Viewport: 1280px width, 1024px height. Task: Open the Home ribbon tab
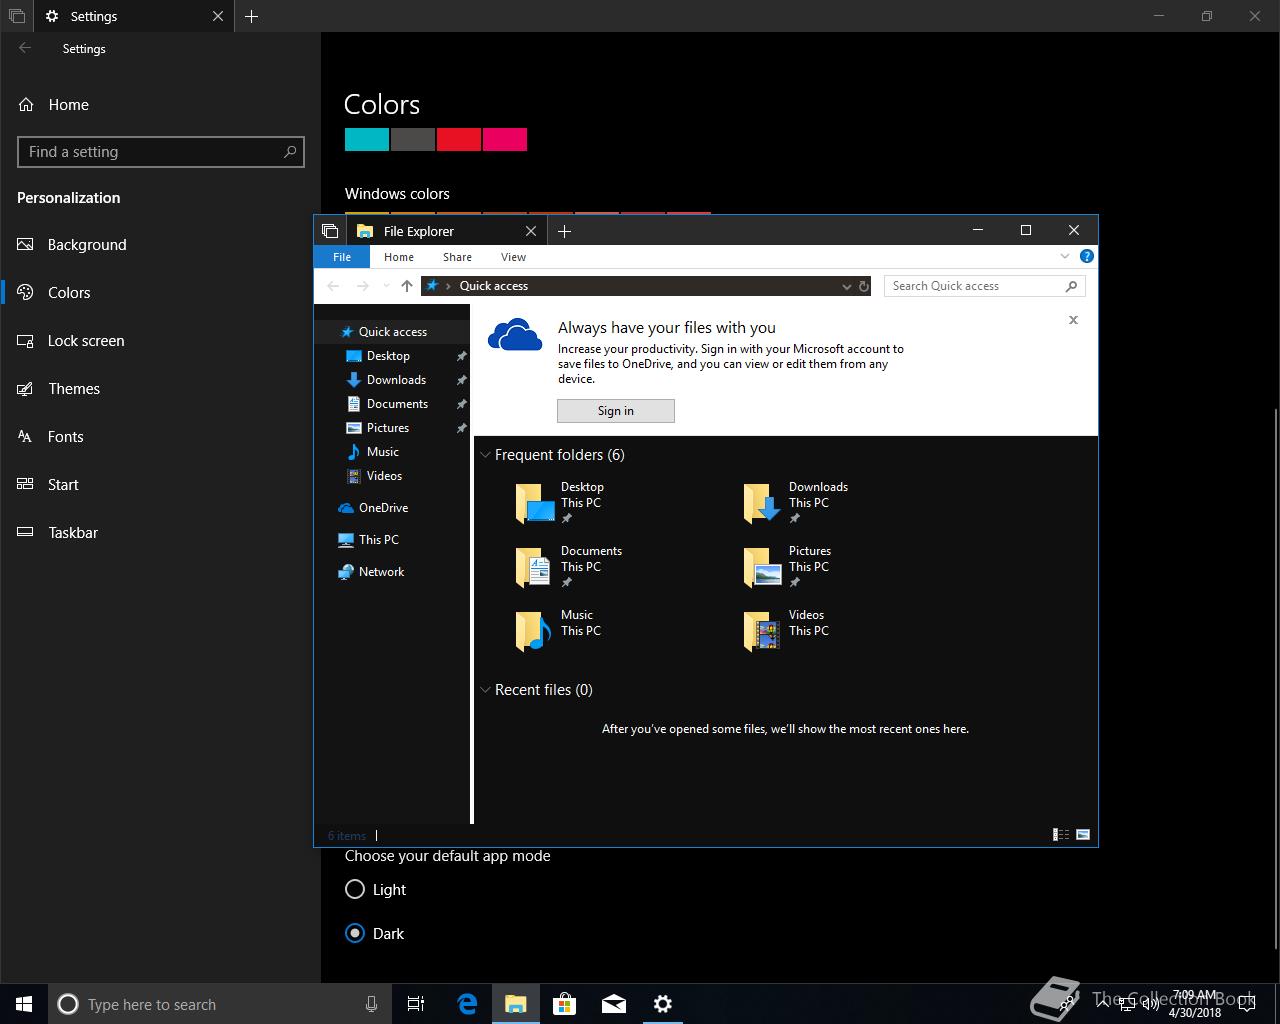[399, 257]
